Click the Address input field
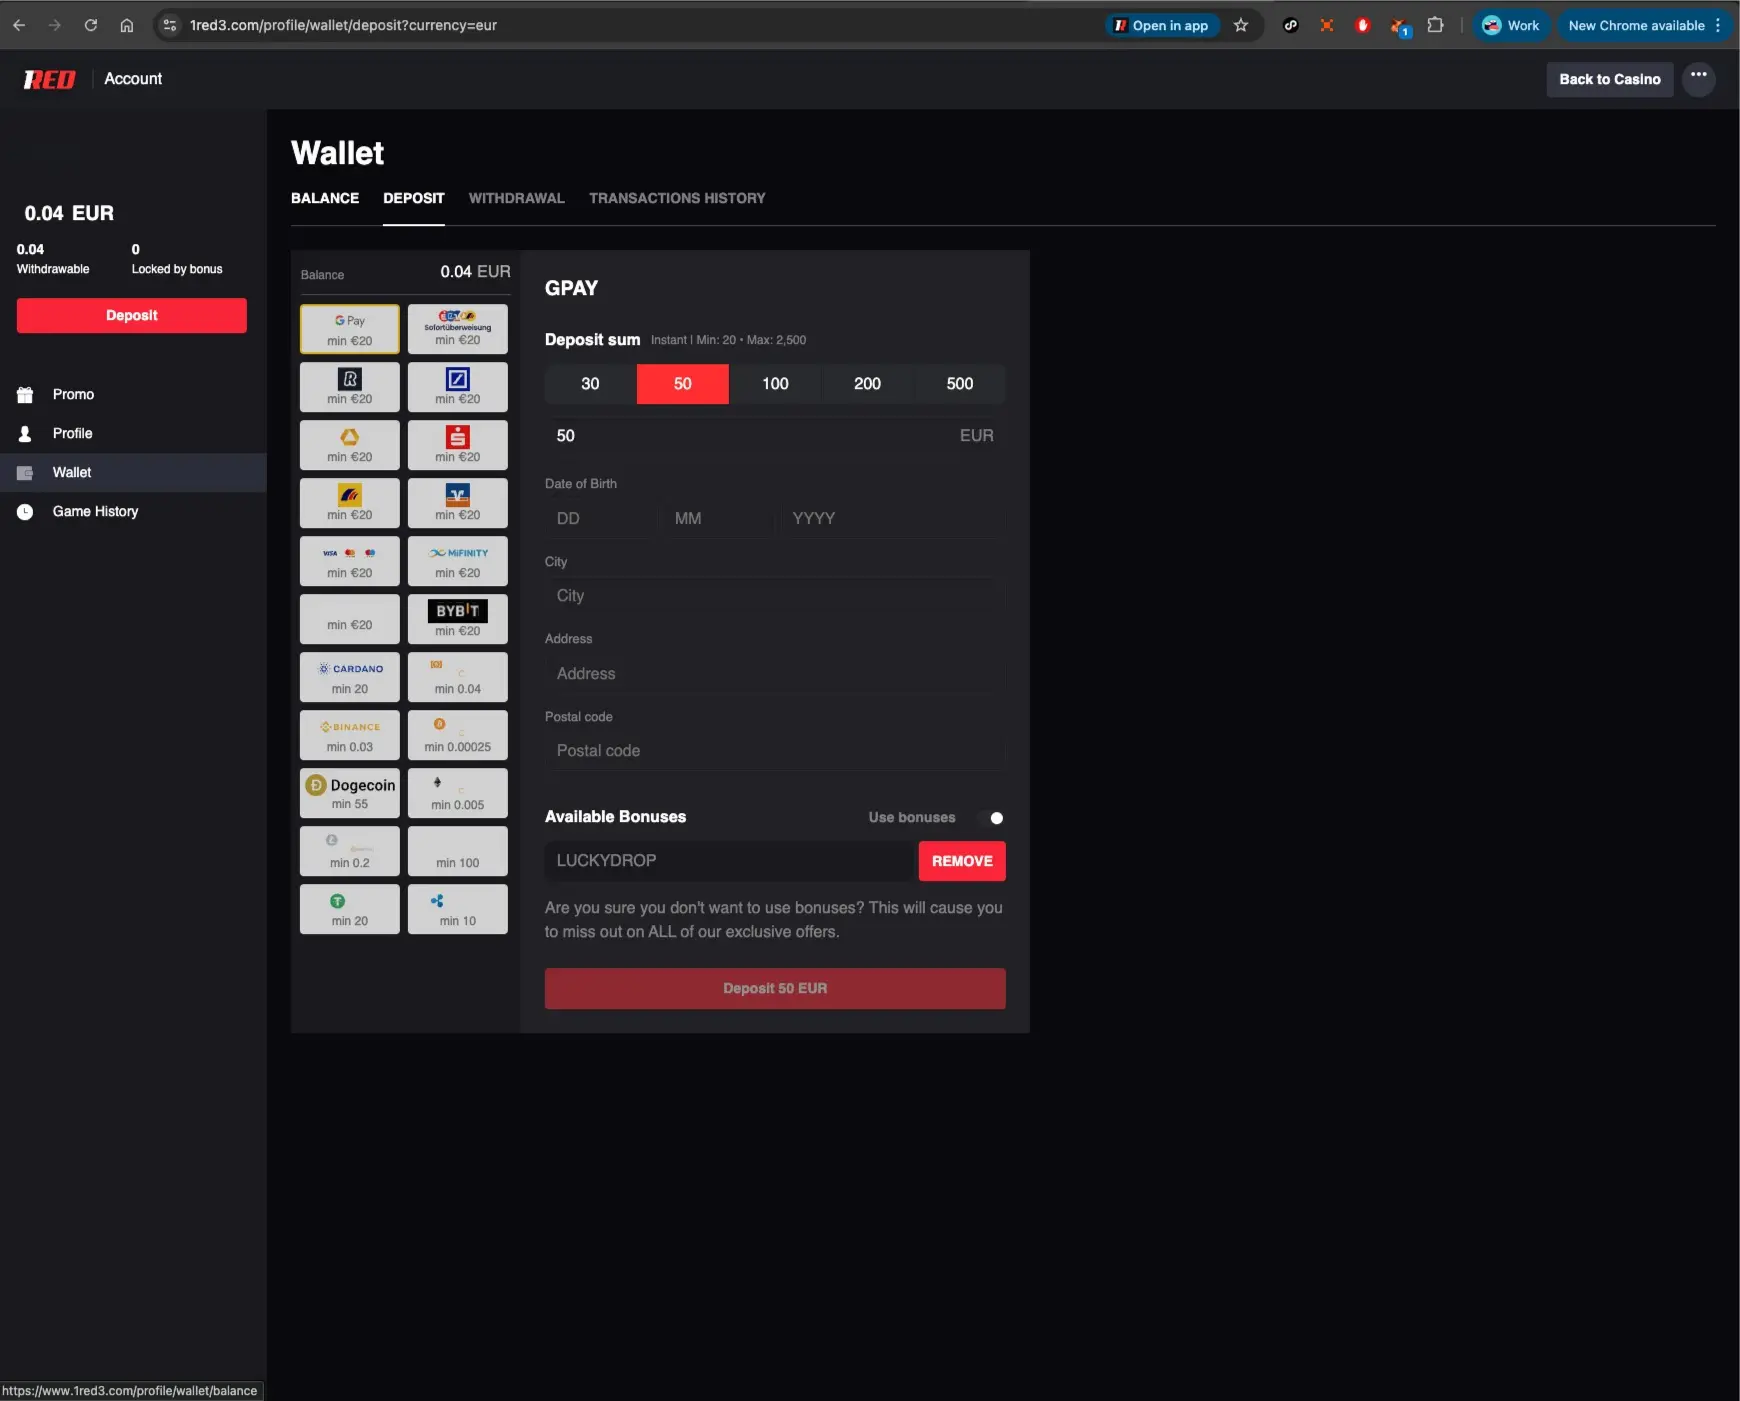 coord(775,673)
